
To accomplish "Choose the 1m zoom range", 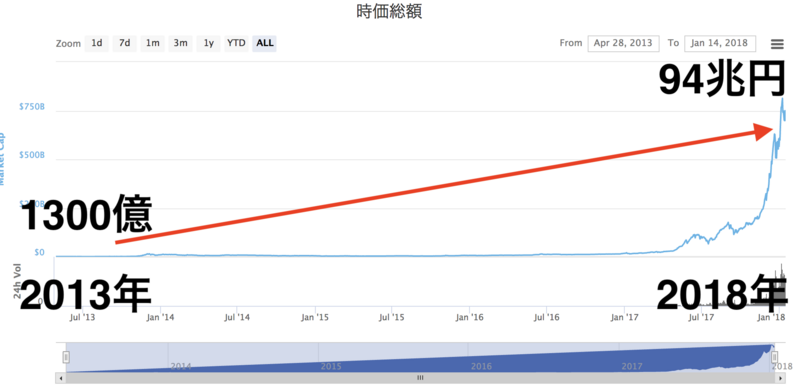I will pyautogui.click(x=153, y=43).
